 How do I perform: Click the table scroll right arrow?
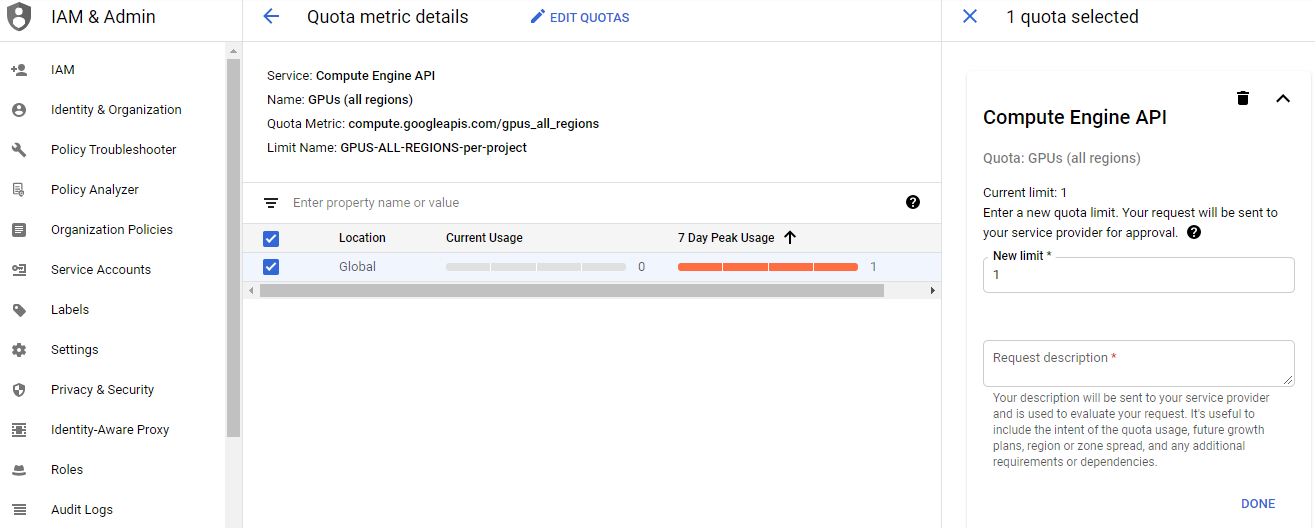tap(932, 290)
